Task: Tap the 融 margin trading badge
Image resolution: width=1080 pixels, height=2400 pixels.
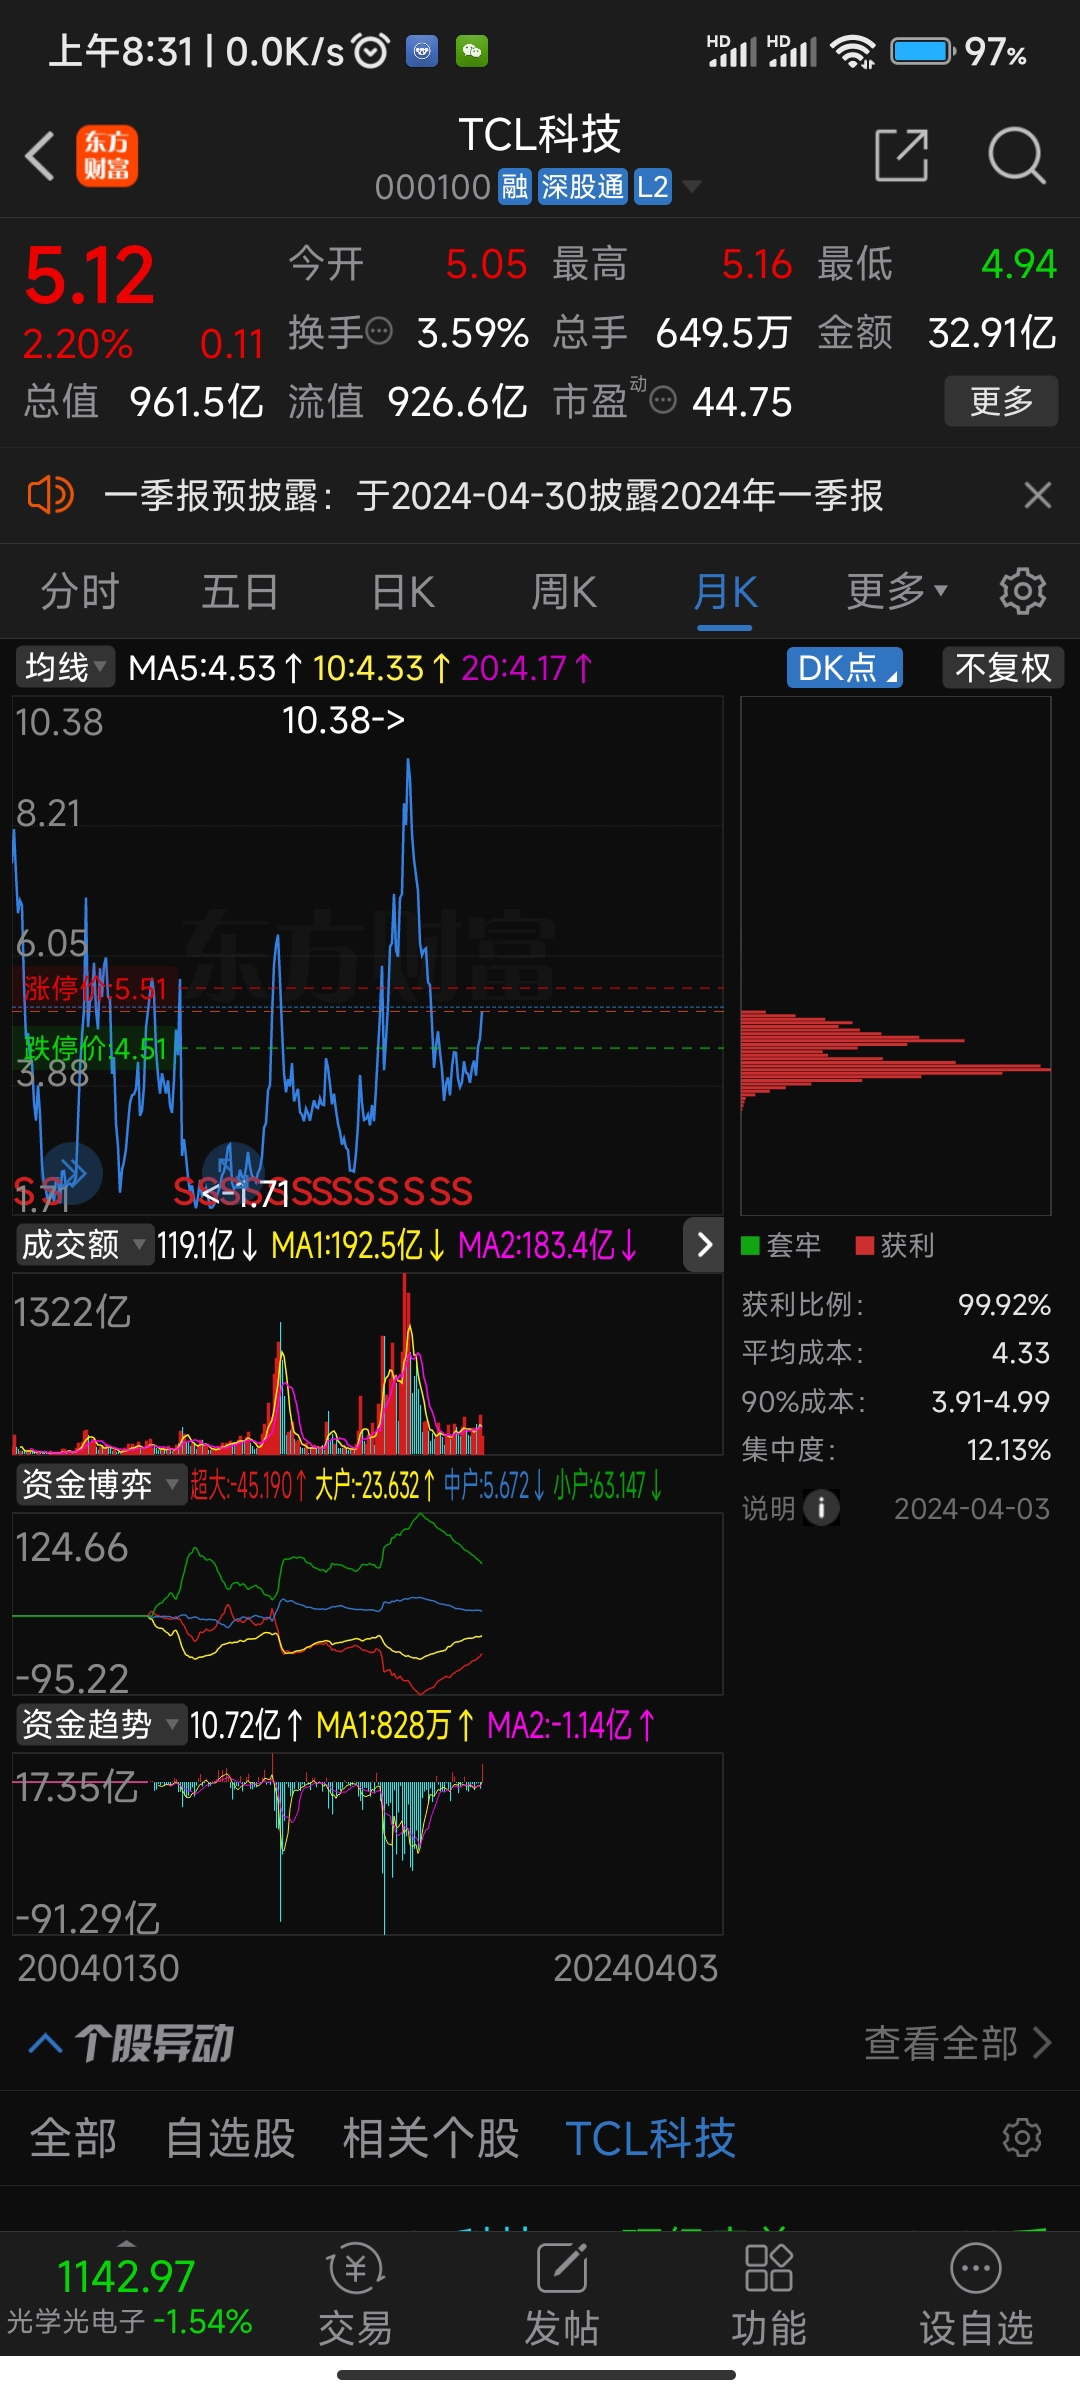Action: click(514, 187)
